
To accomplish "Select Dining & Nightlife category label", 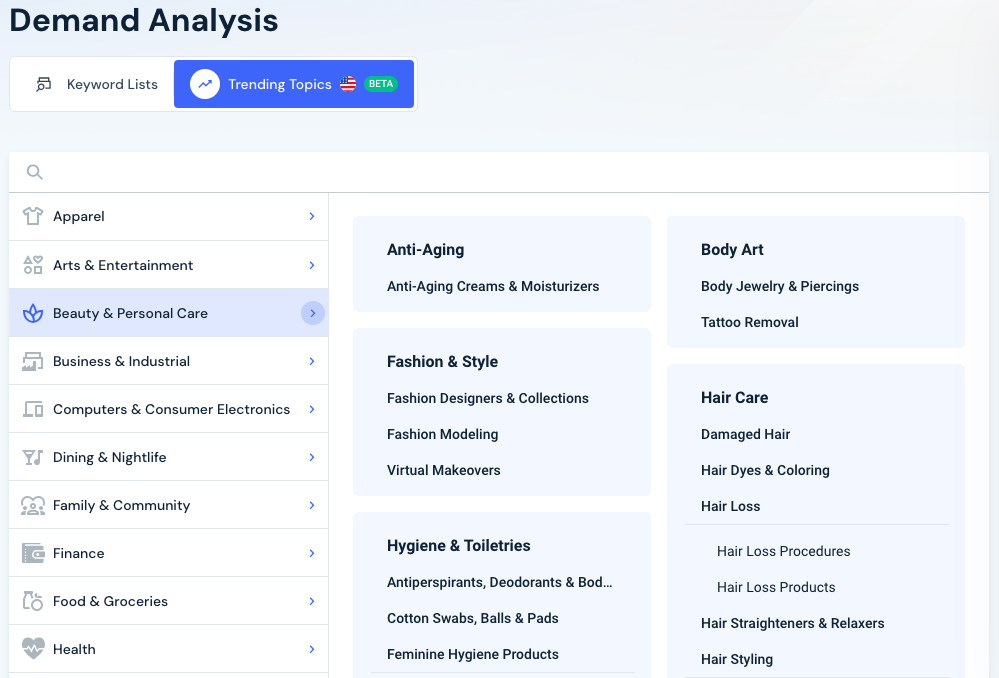I will point(110,458).
